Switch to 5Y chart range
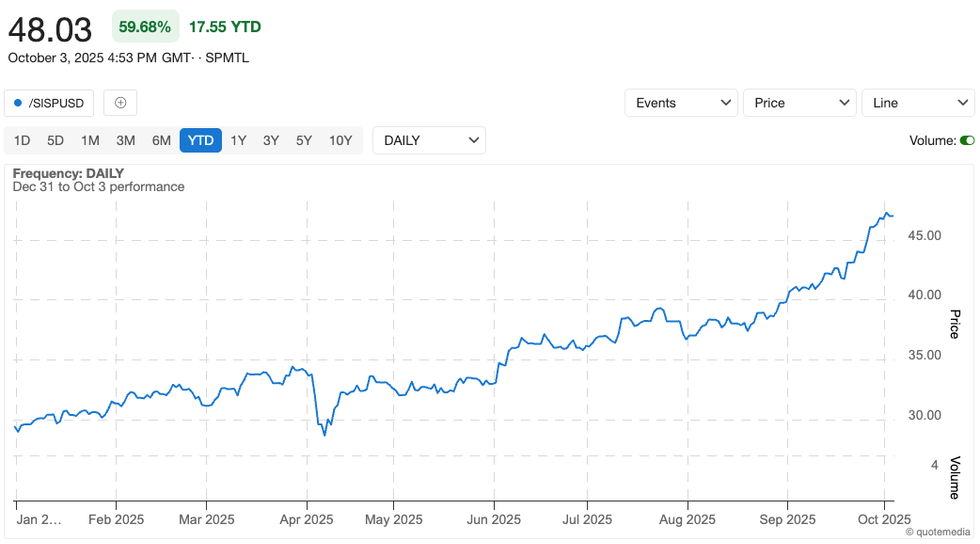 304,140
